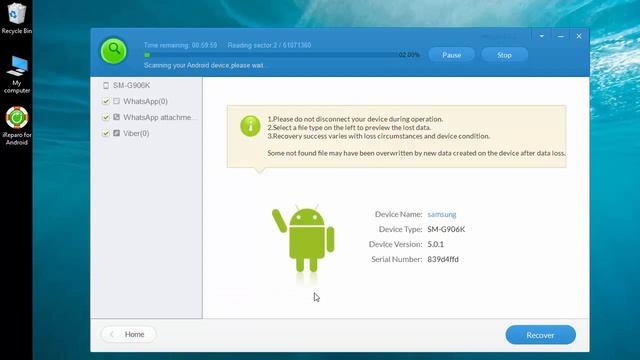Select WhatsApp attachments in the sidebar
Screen dimensions: 640x360
(158, 118)
